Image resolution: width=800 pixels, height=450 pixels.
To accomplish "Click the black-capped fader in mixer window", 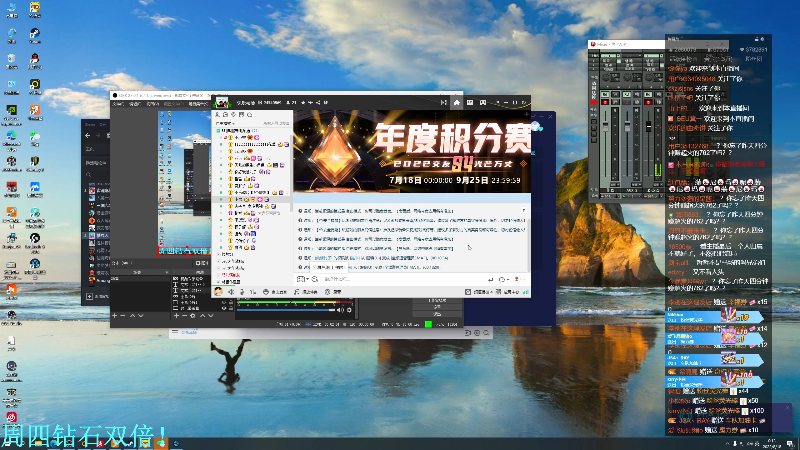I will click(648, 126).
